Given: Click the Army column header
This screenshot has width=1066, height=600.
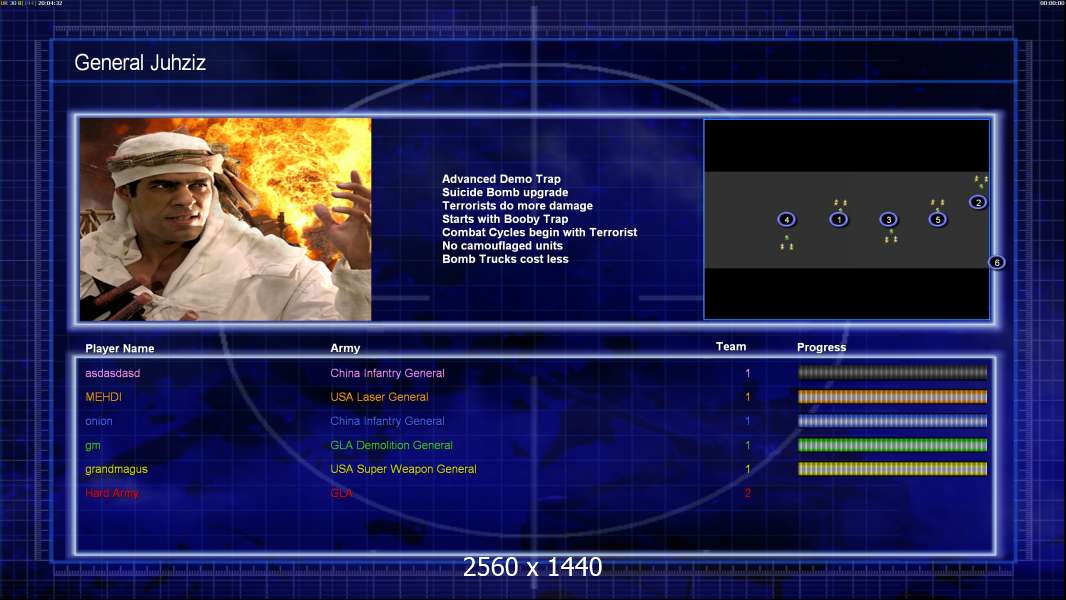Looking at the screenshot, I should (x=345, y=348).
